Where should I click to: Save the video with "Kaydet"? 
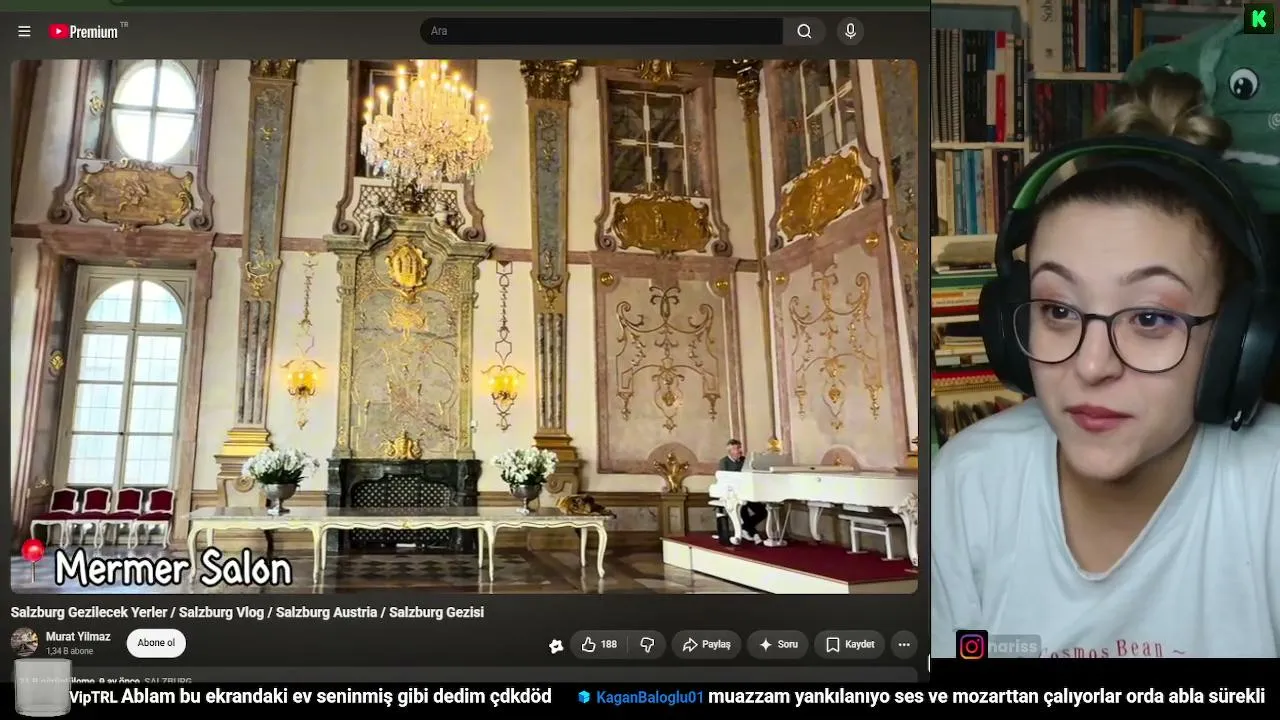849,645
